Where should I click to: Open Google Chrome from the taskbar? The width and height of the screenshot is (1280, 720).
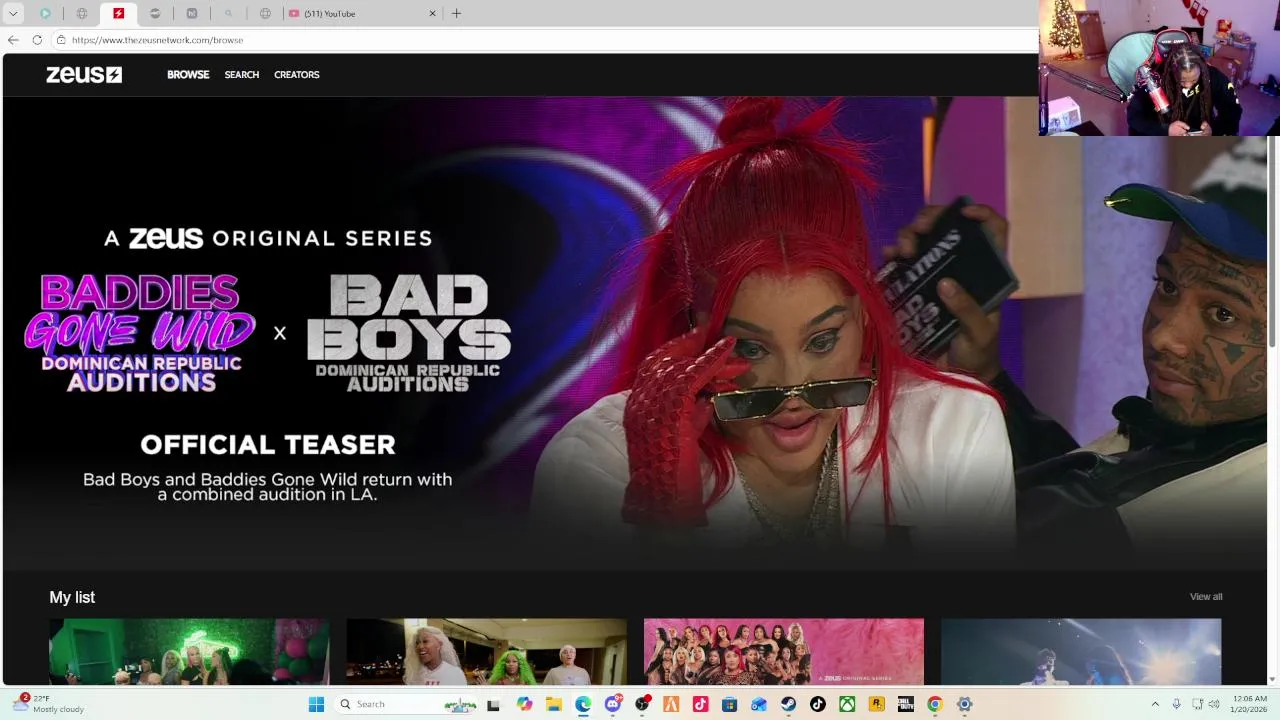[x=935, y=704]
